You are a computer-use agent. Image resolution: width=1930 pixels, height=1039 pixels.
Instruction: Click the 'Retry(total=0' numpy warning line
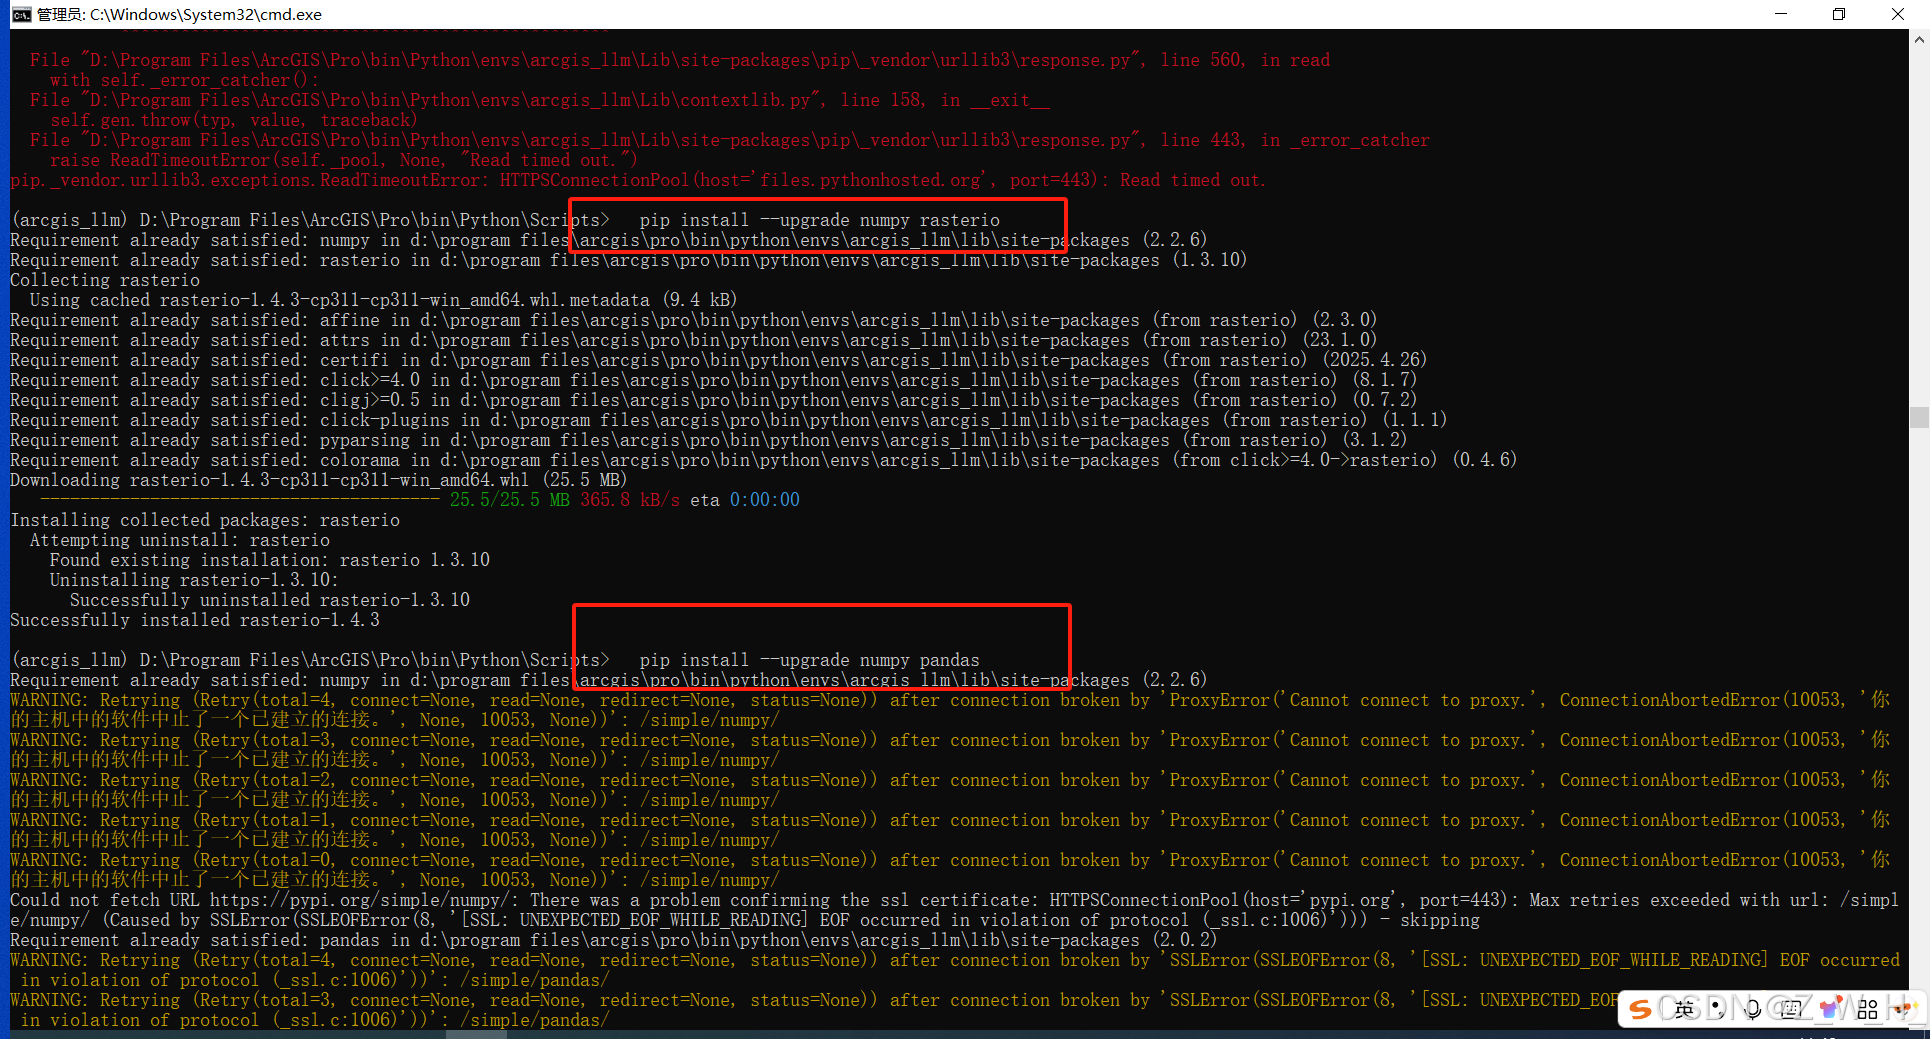950,870
